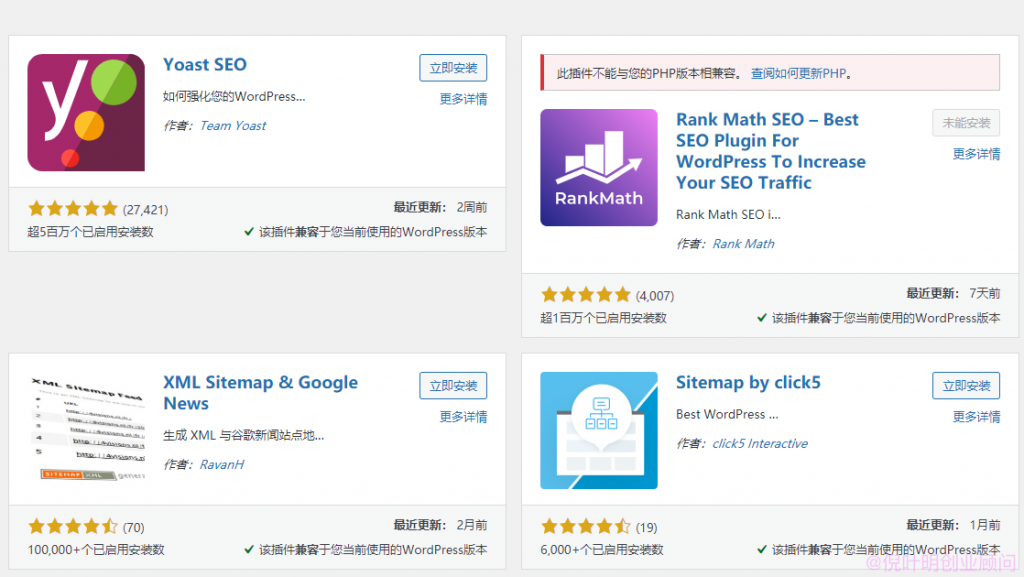Click the (70) rating count
Viewport: 1024px width, 577px height.
(134, 527)
